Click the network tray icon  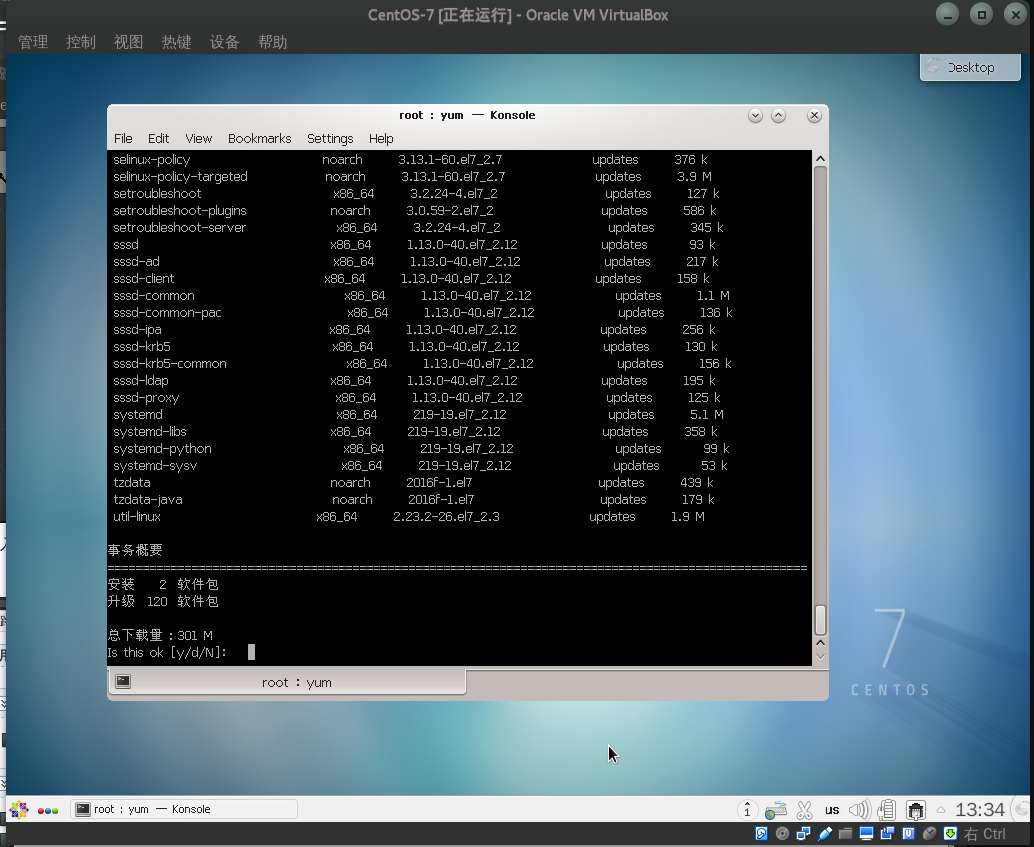coord(776,809)
